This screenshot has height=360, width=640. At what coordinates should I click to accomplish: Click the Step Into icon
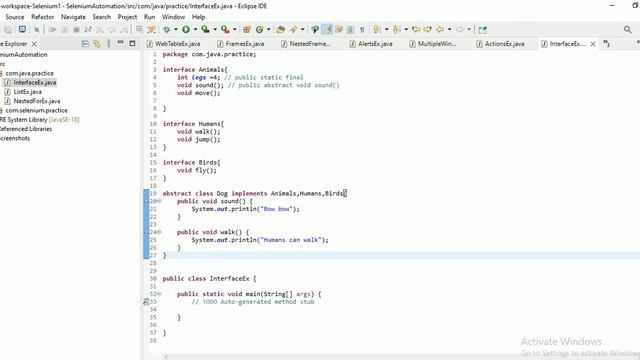point(100,29)
